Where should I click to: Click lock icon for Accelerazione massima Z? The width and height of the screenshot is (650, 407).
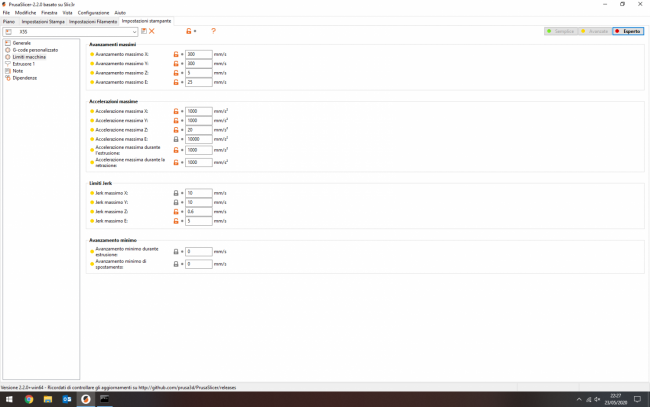[176, 130]
